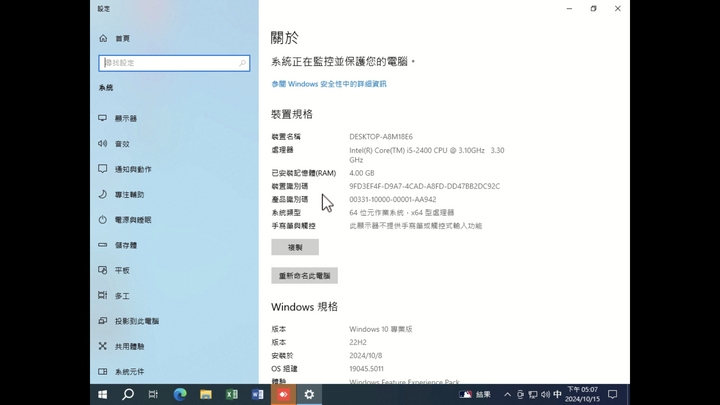Select the 多工 multitasking icon
This screenshot has width=720, height=405.
103,295
